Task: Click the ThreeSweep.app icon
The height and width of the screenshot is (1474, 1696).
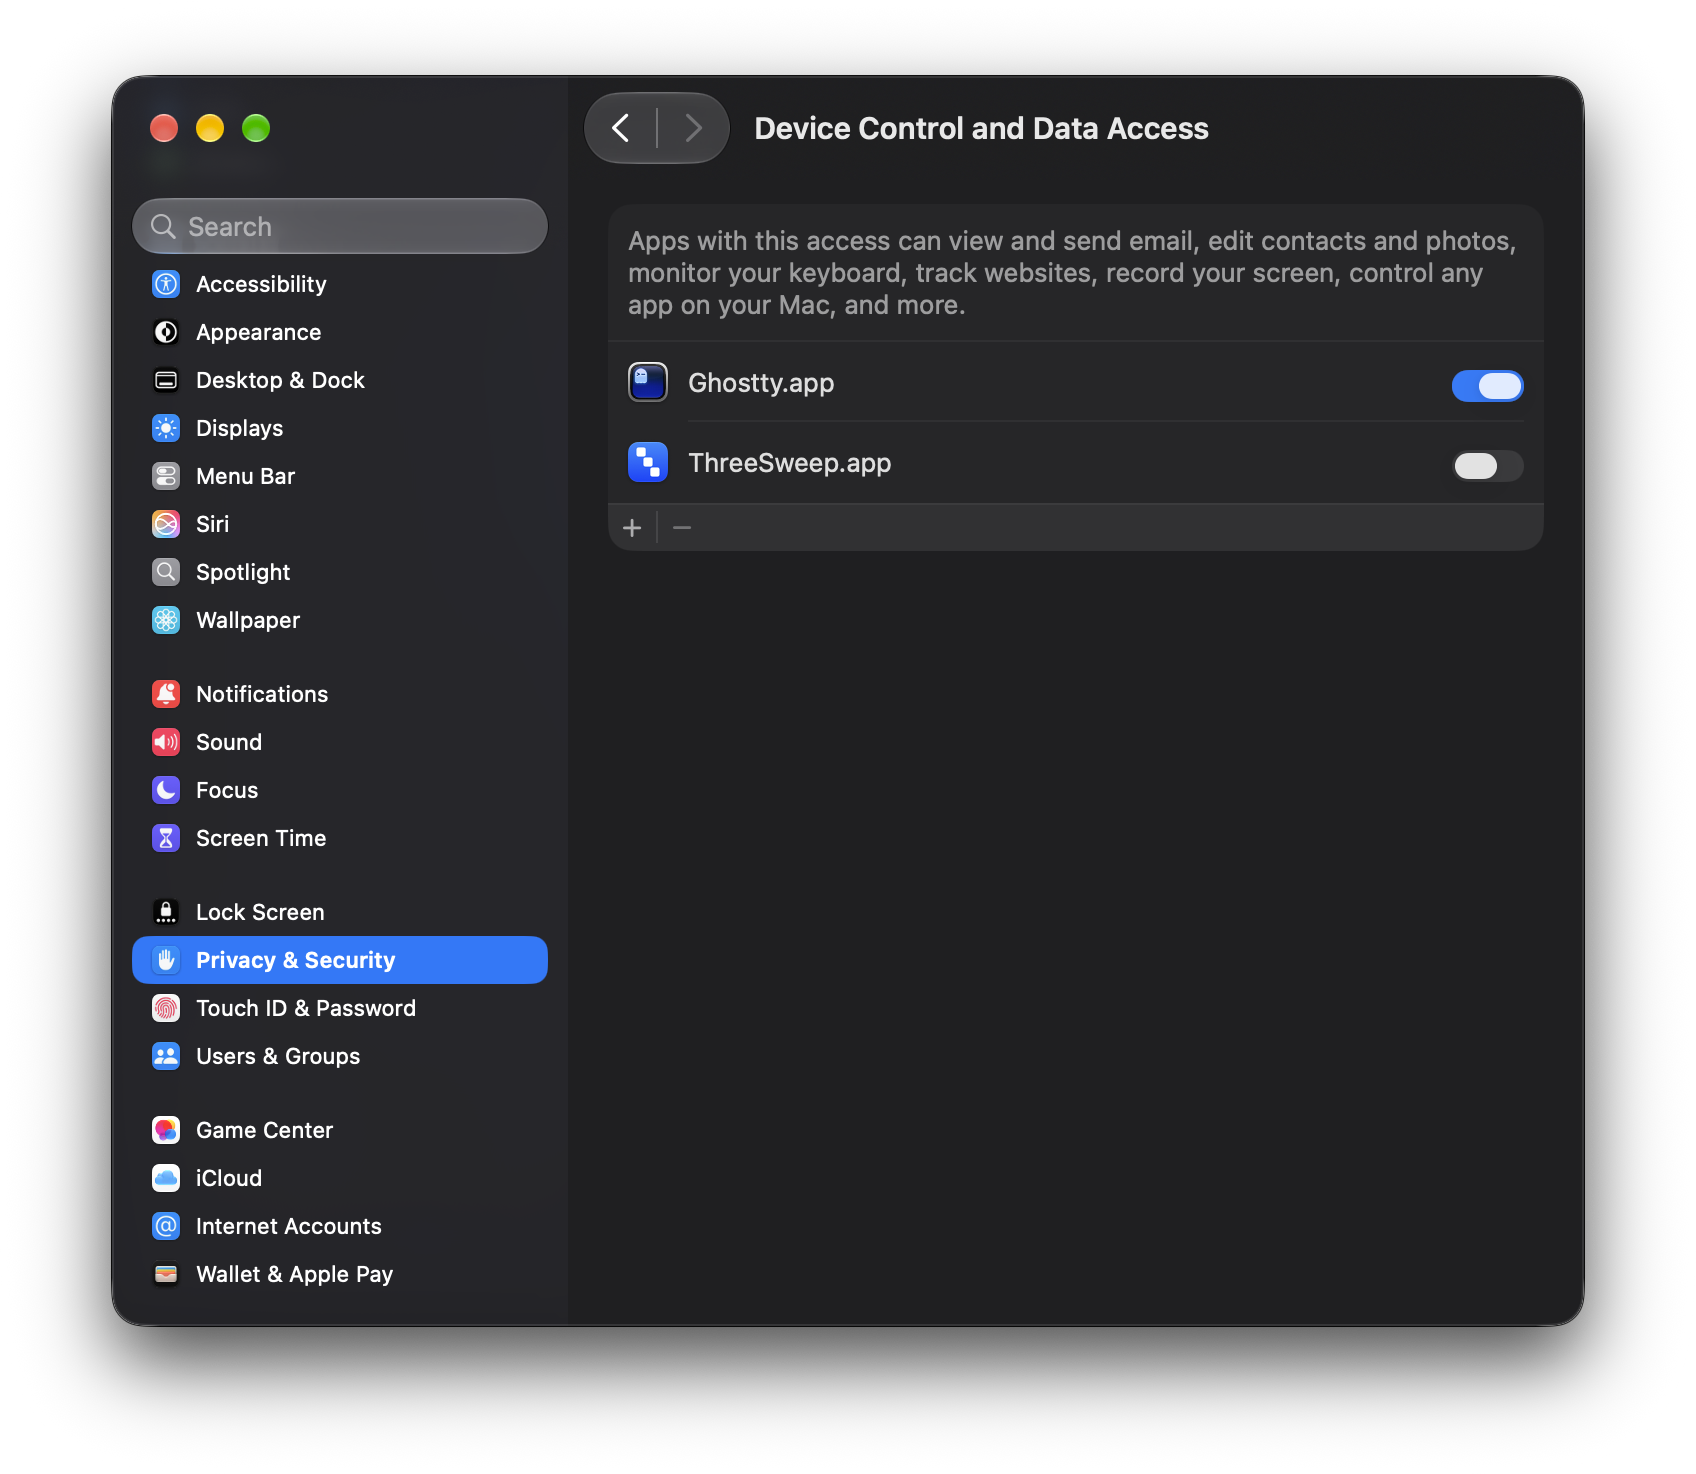Action: pyautogui.click(x=648, y=462)
